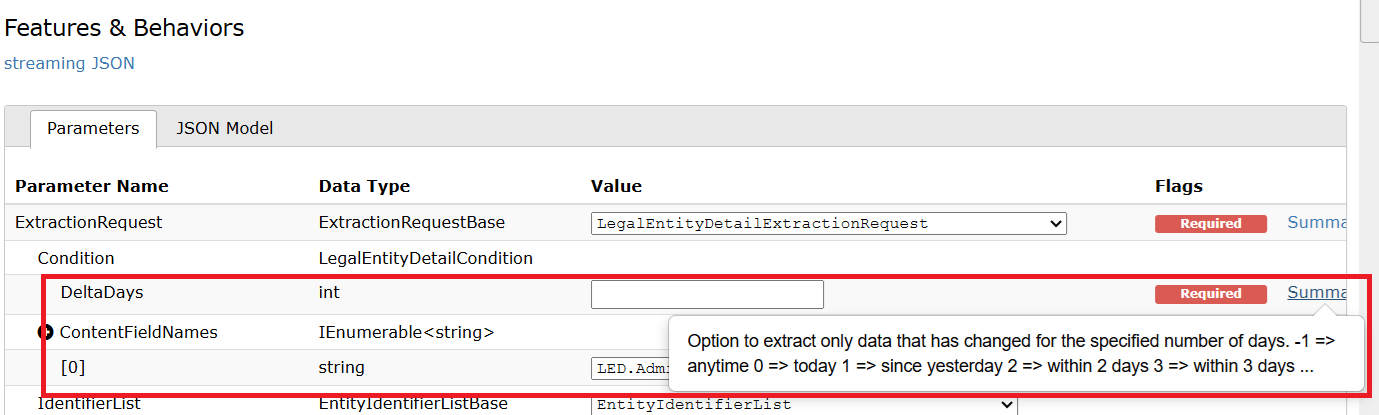1379x415 pixels.
Task: Select the IdentifierList parameter name
Action: 89,404
